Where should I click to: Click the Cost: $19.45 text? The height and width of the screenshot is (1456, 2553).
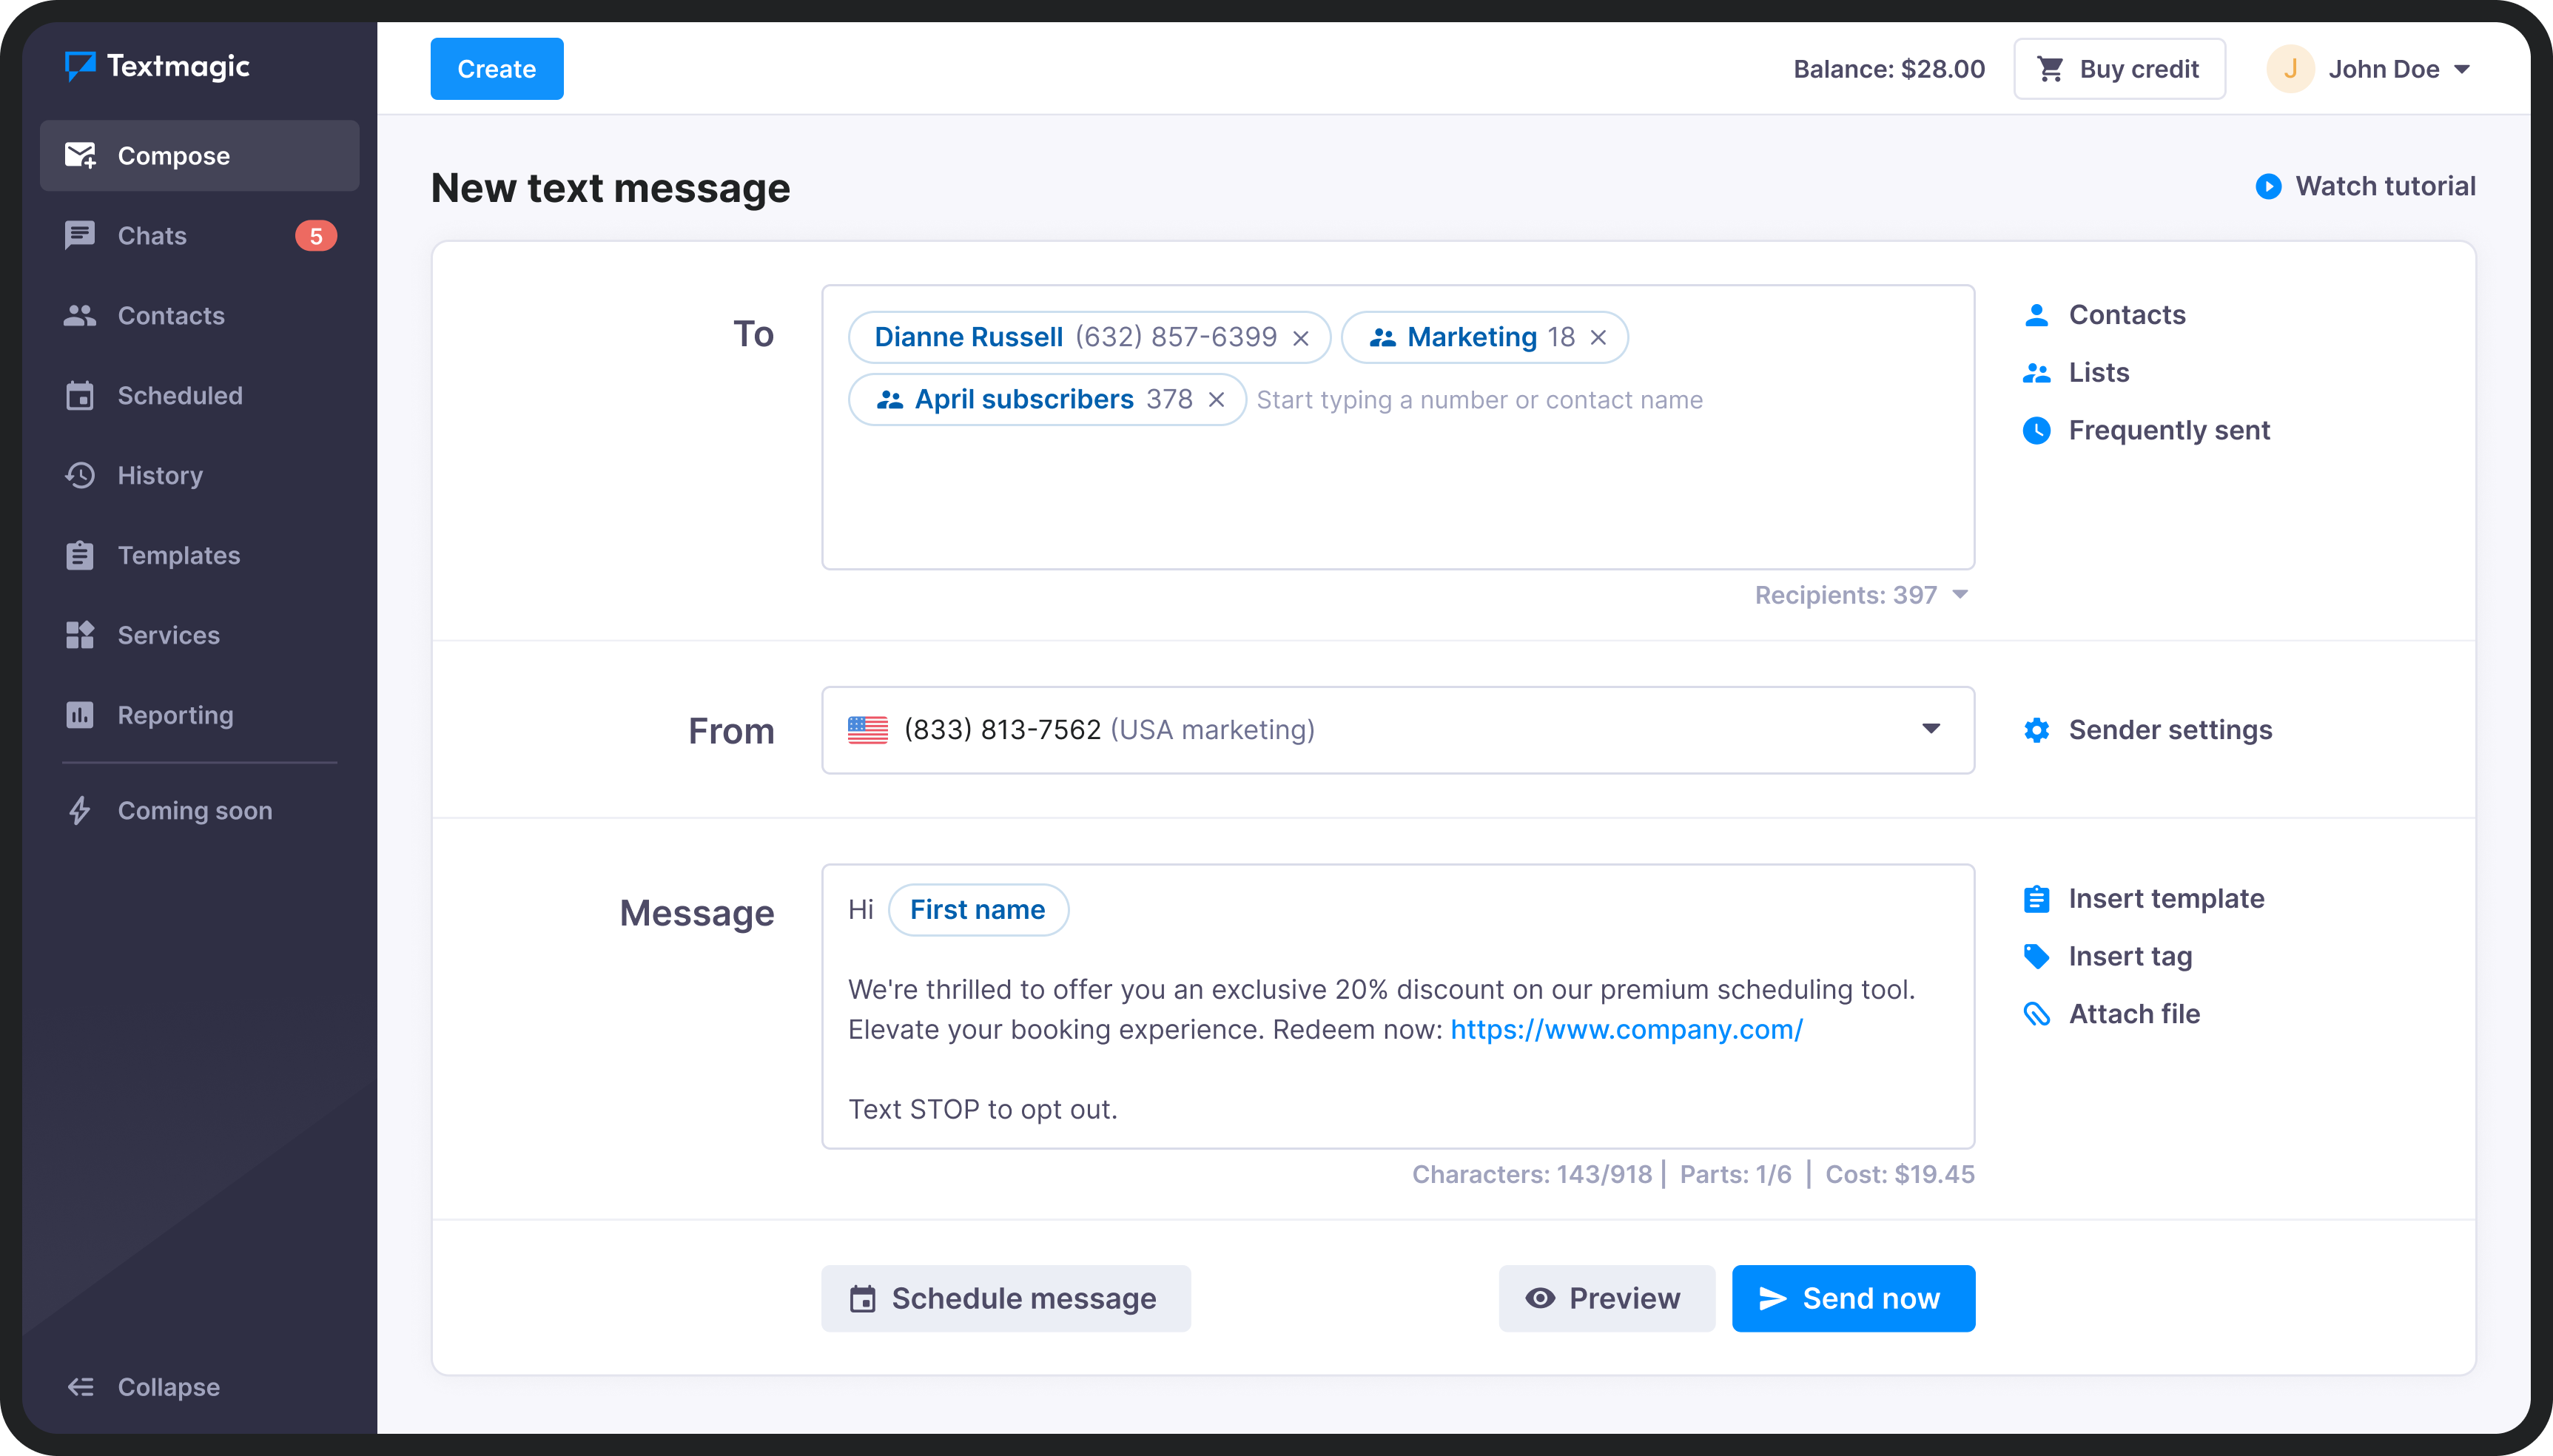pyautogui.click(x=1900, y=1174)
